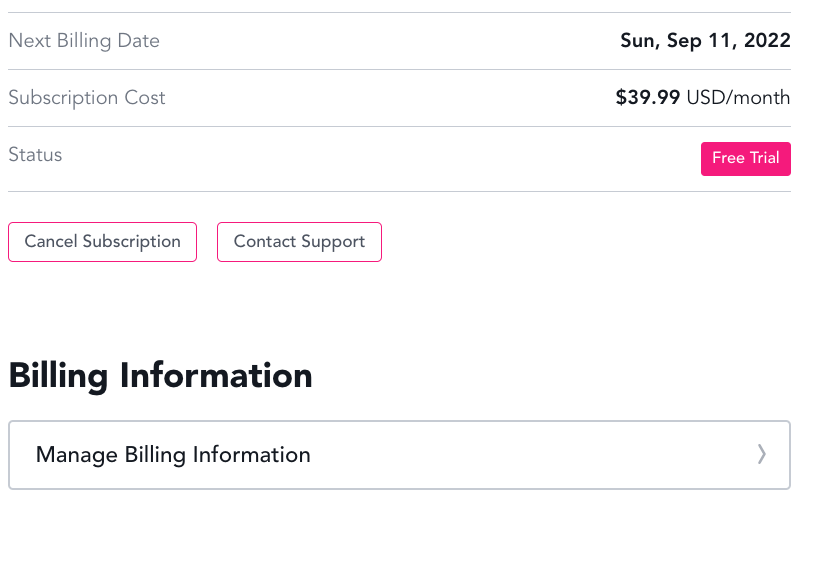Click the Billing Information heading
The image size is (831, 570).
click(160, 376)
